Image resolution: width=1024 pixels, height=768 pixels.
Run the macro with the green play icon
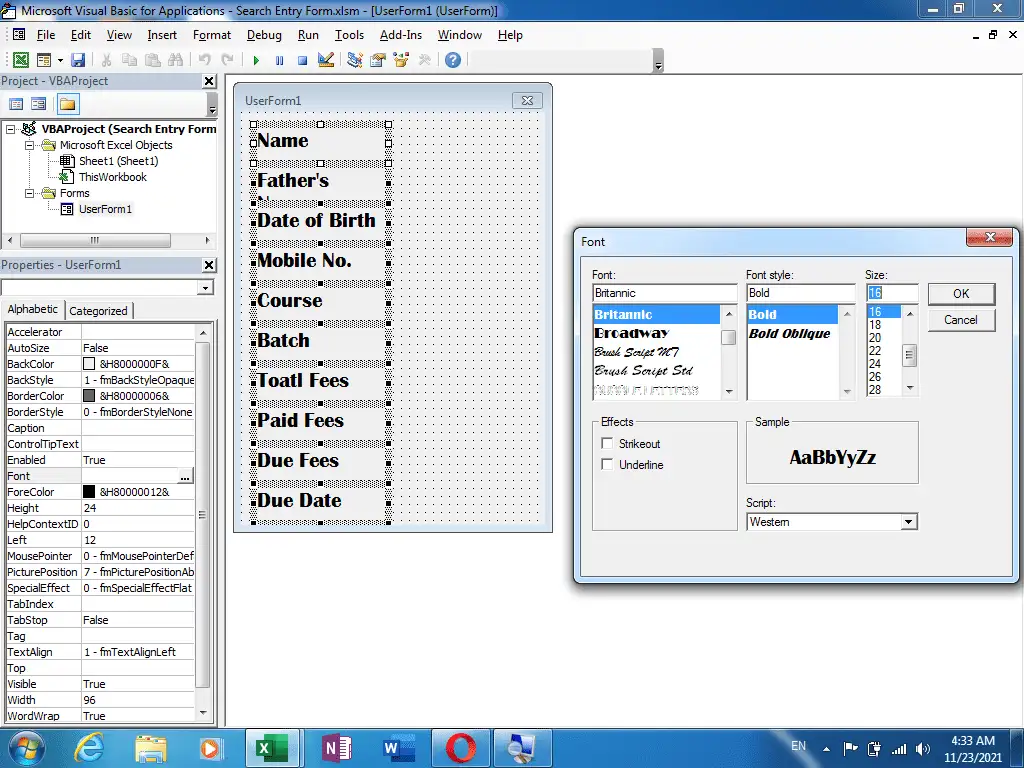click(256, 60)
